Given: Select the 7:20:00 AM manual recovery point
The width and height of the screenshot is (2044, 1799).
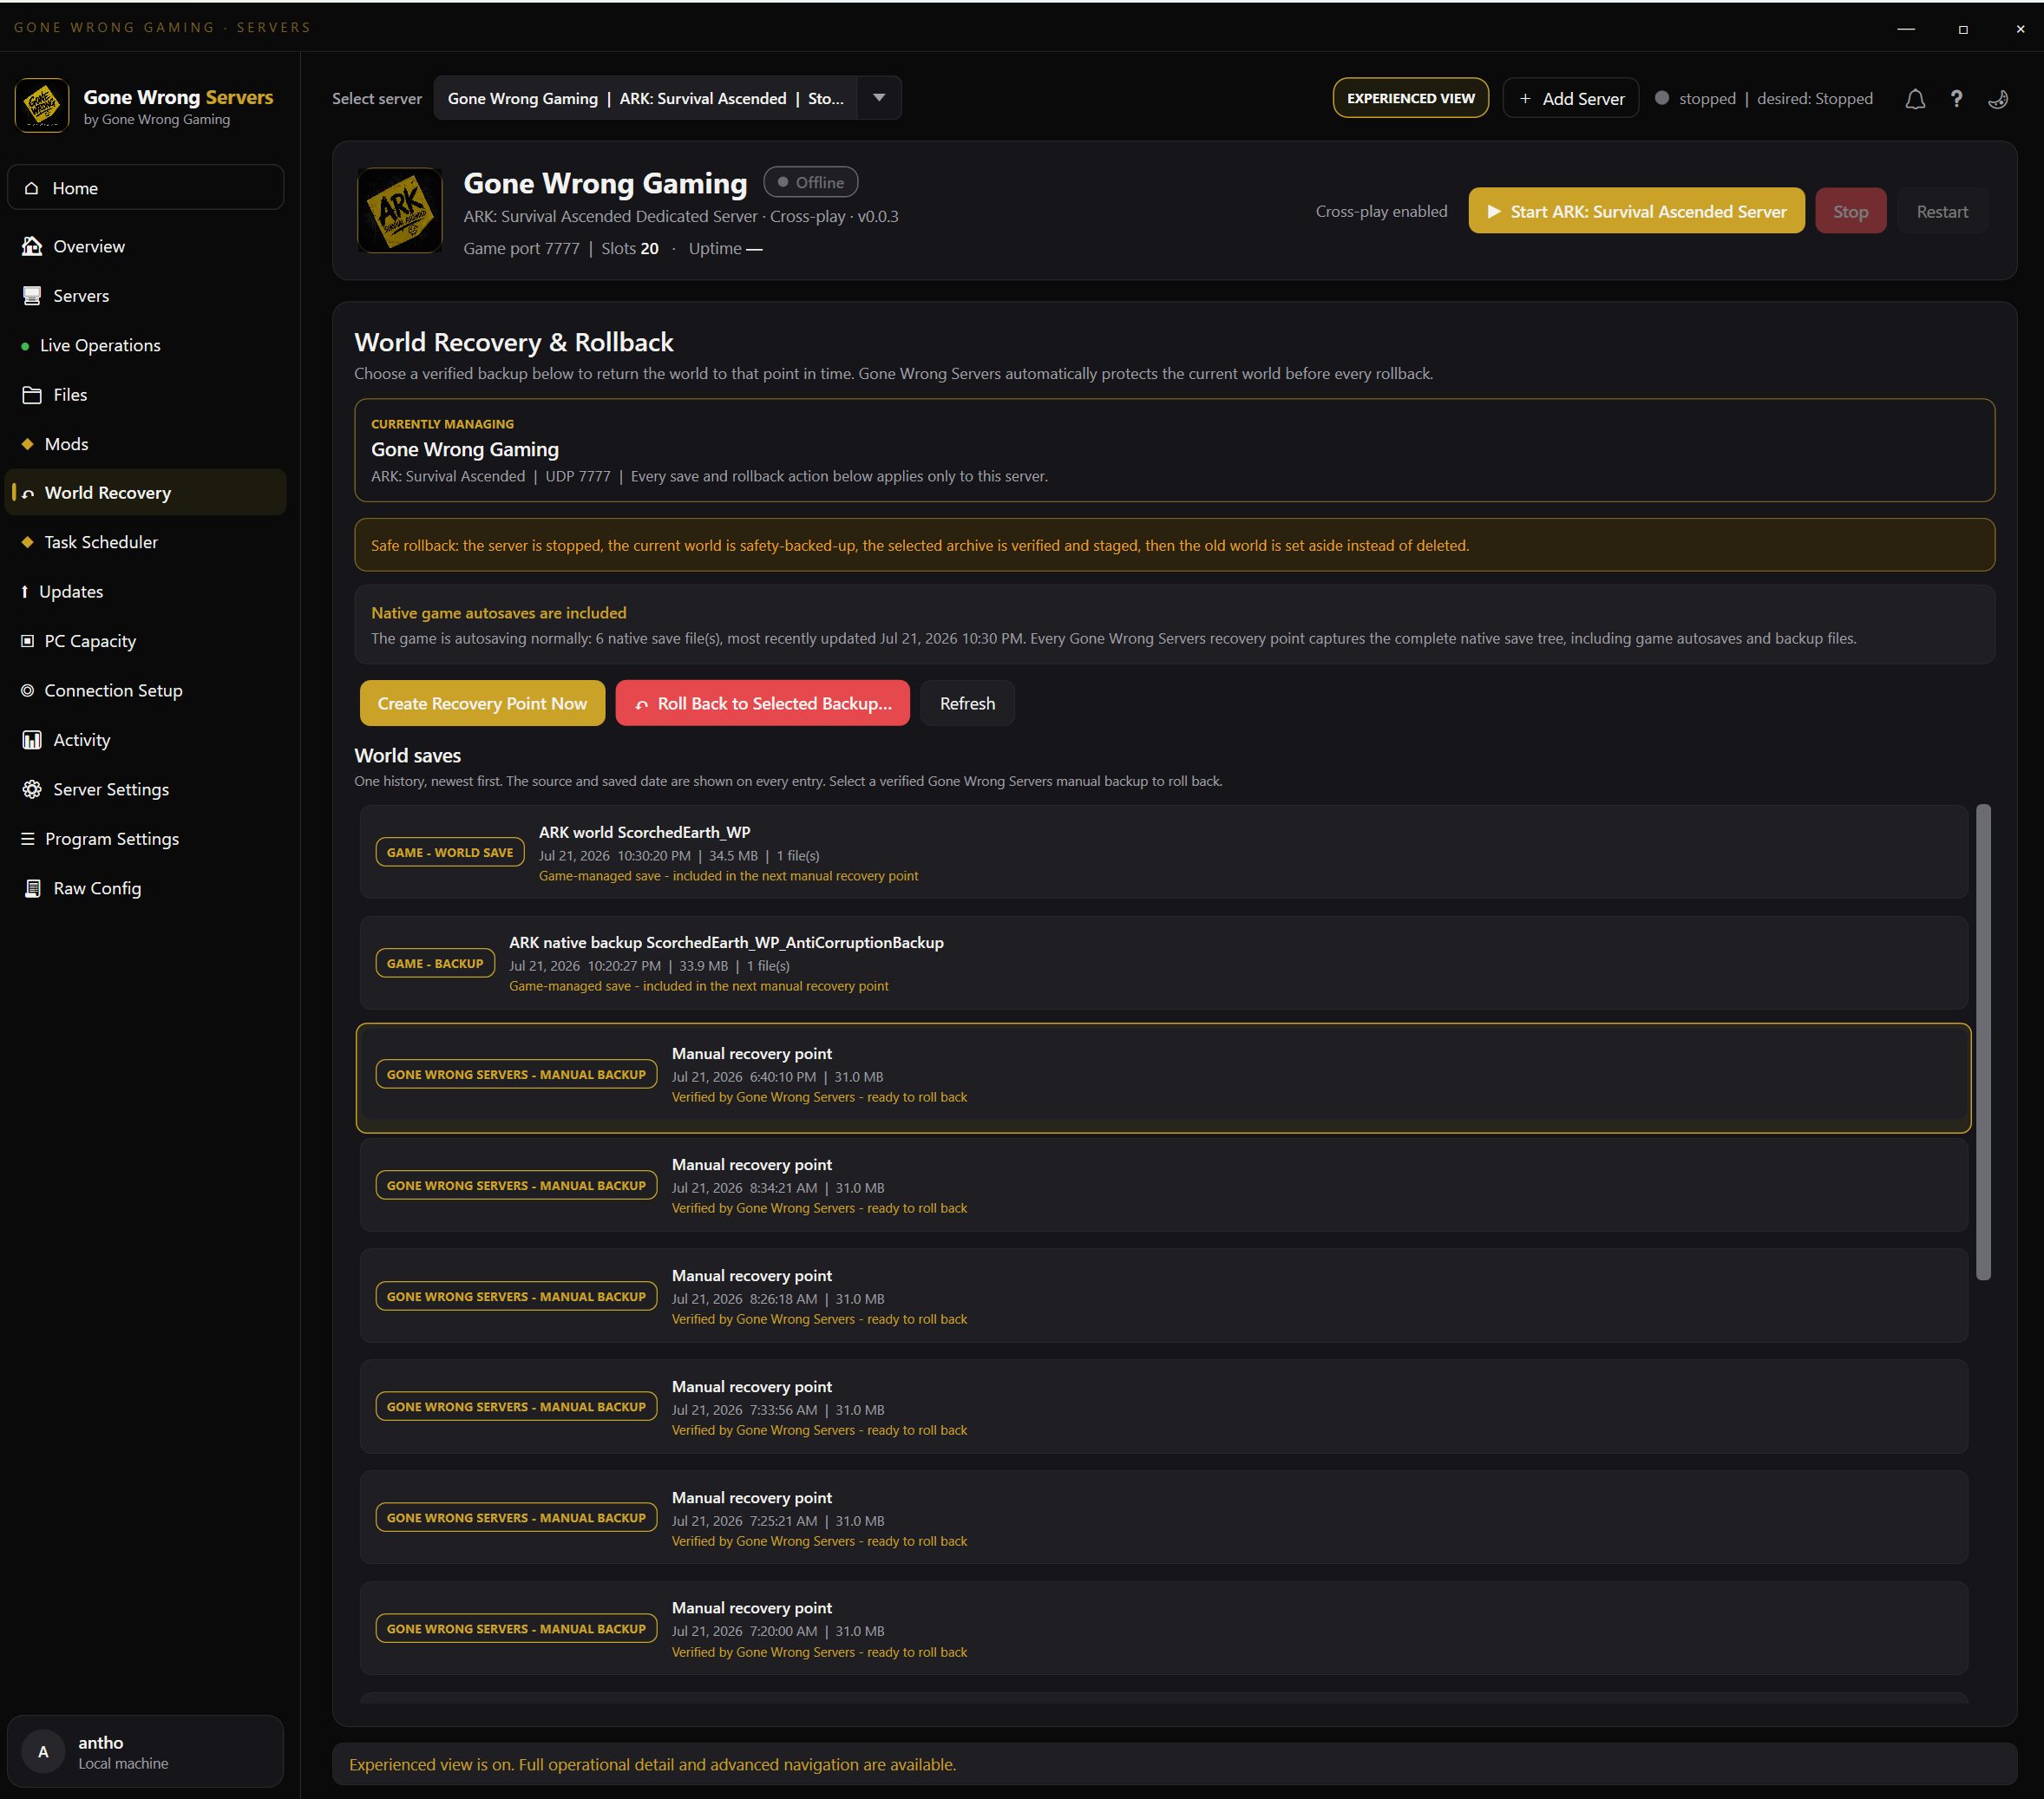Looking at the screenshot, I should click(1163, 1629).
